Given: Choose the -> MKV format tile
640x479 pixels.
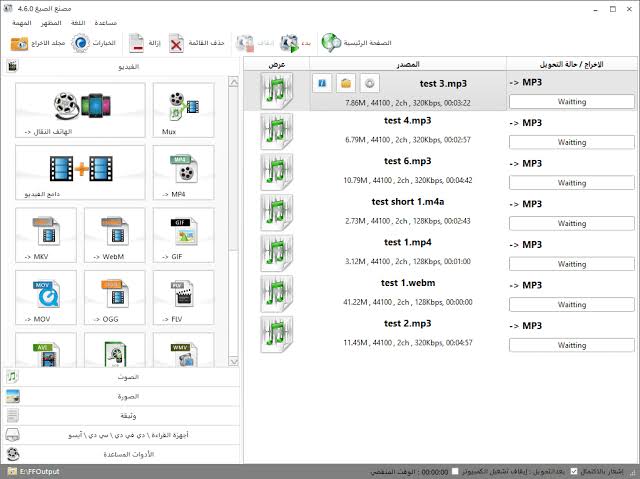Looking at the screenshot, I should click(46, 235).
